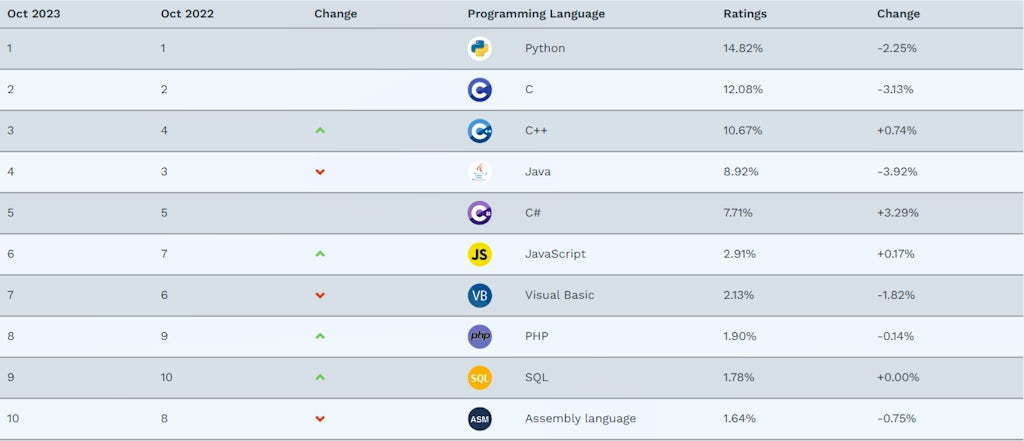Select the orange SQL icon
Viewport: 1024px width, 441px height.
[479, 378]
